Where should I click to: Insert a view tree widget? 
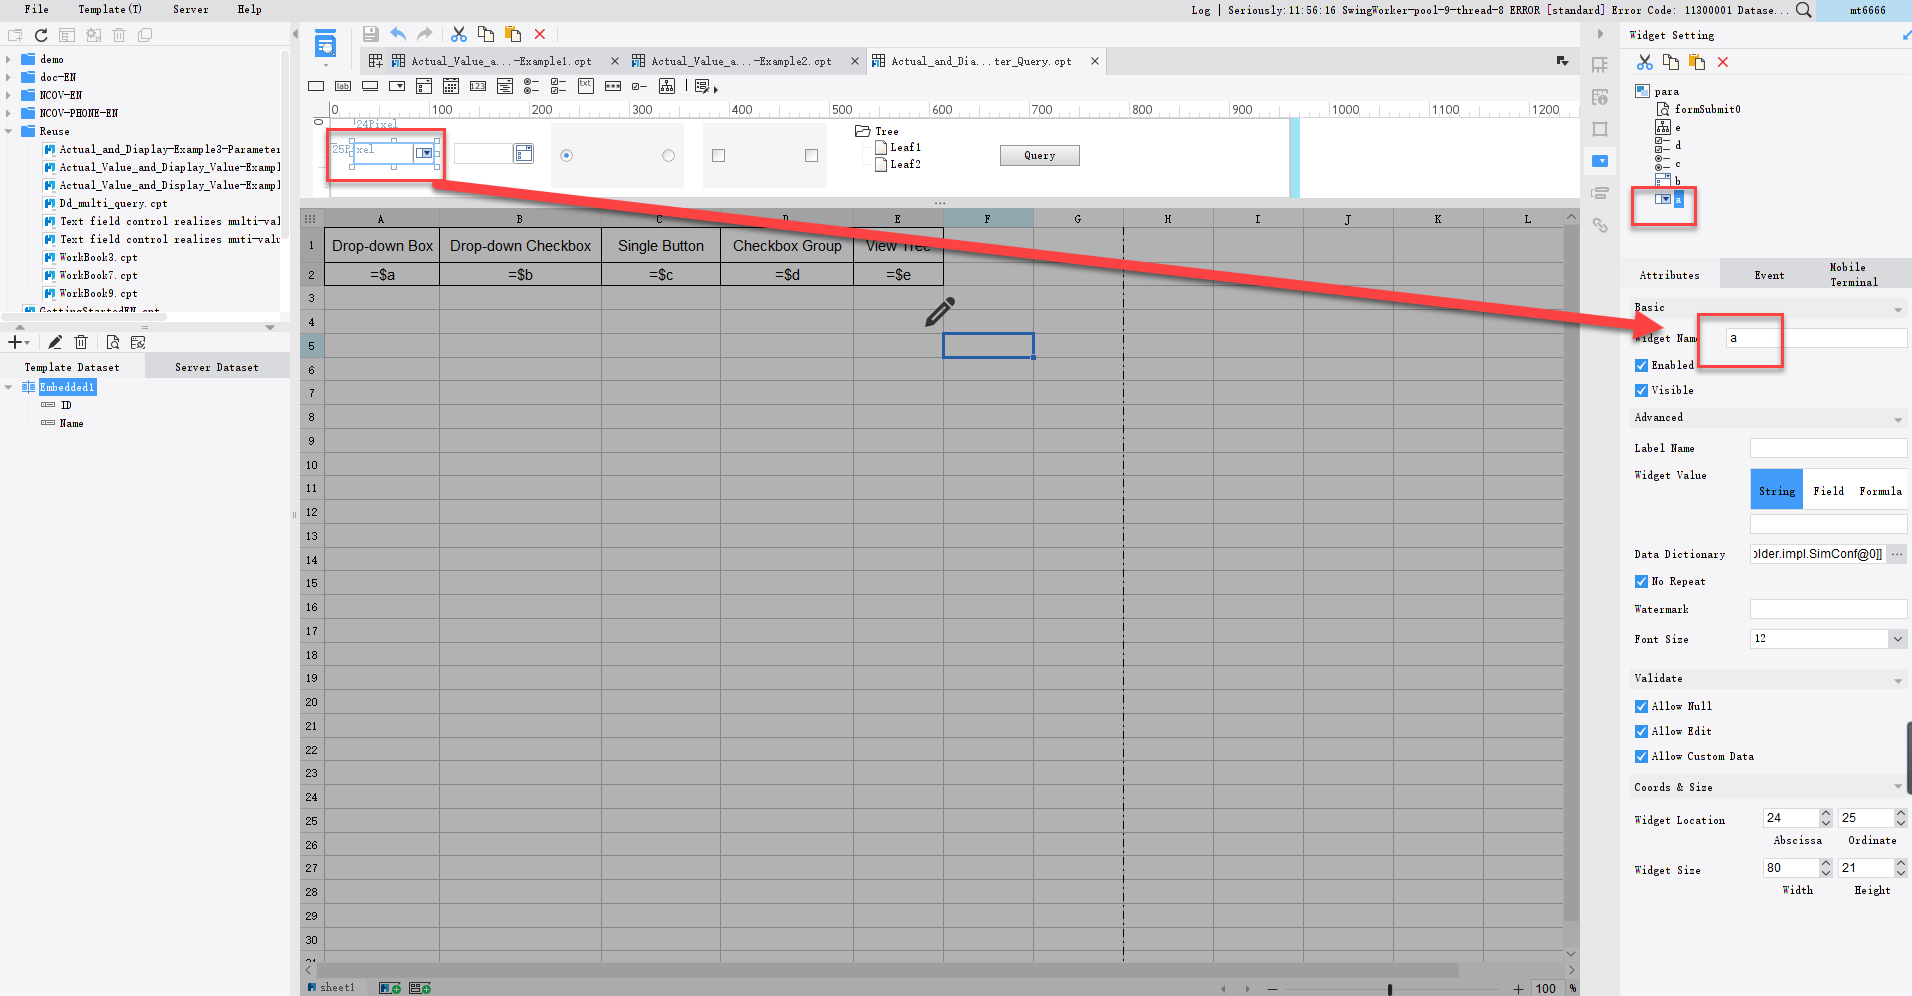667,87
